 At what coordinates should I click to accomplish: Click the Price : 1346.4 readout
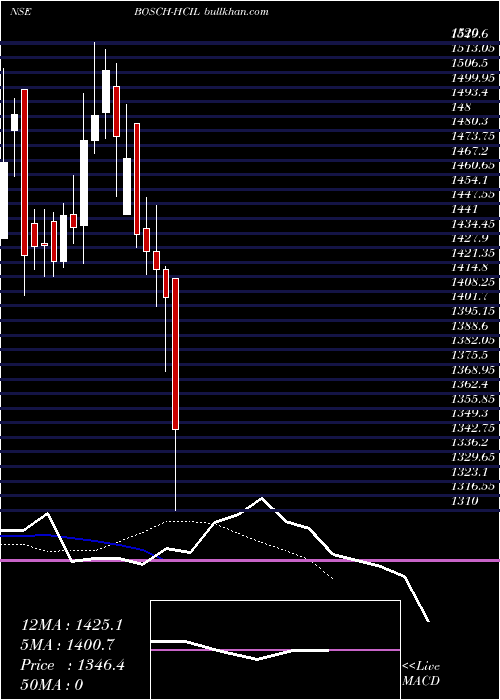pos(72,665)
